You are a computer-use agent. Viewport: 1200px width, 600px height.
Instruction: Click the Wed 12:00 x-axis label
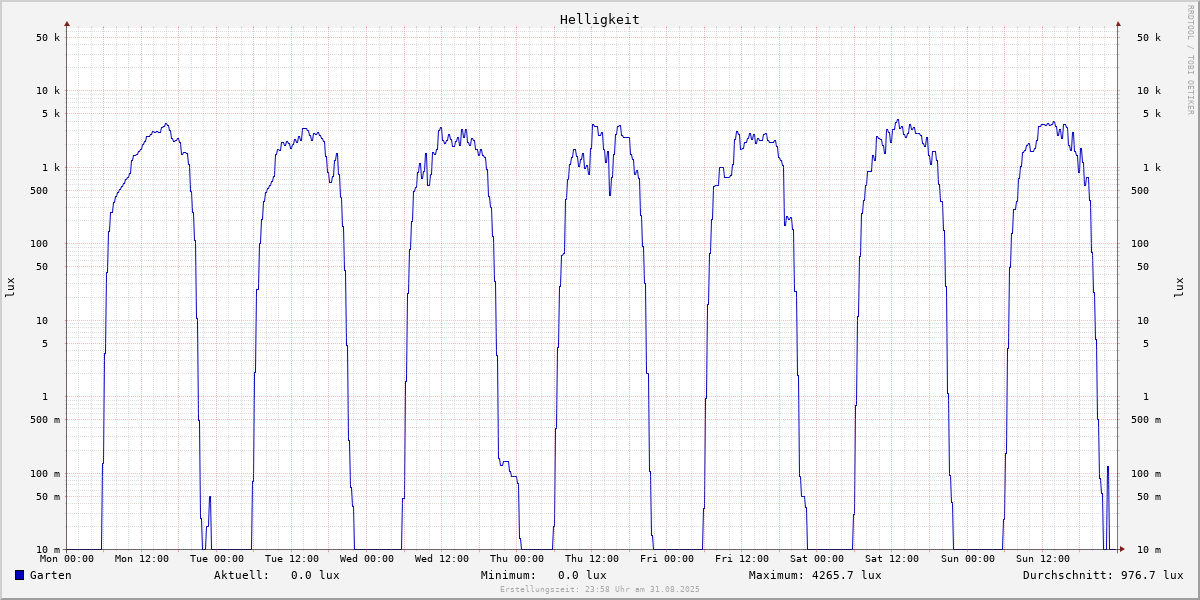pyautogui.click(x=442, y=559)
